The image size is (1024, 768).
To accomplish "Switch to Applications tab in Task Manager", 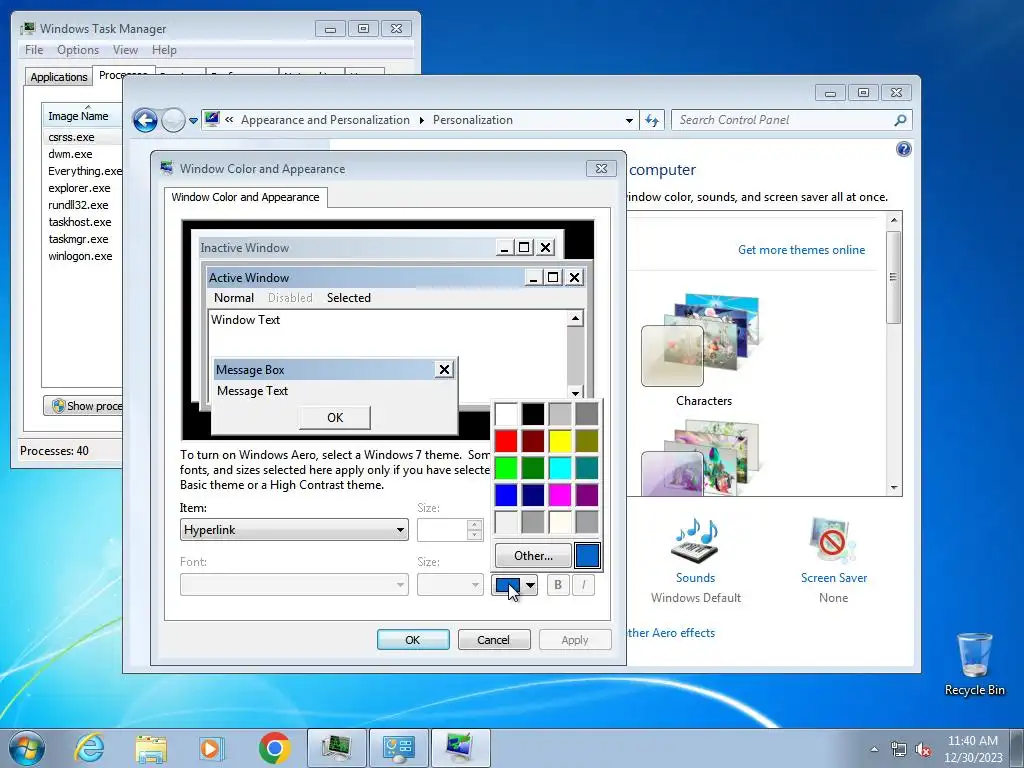I will pyautogui.click(x=59, y=77).
